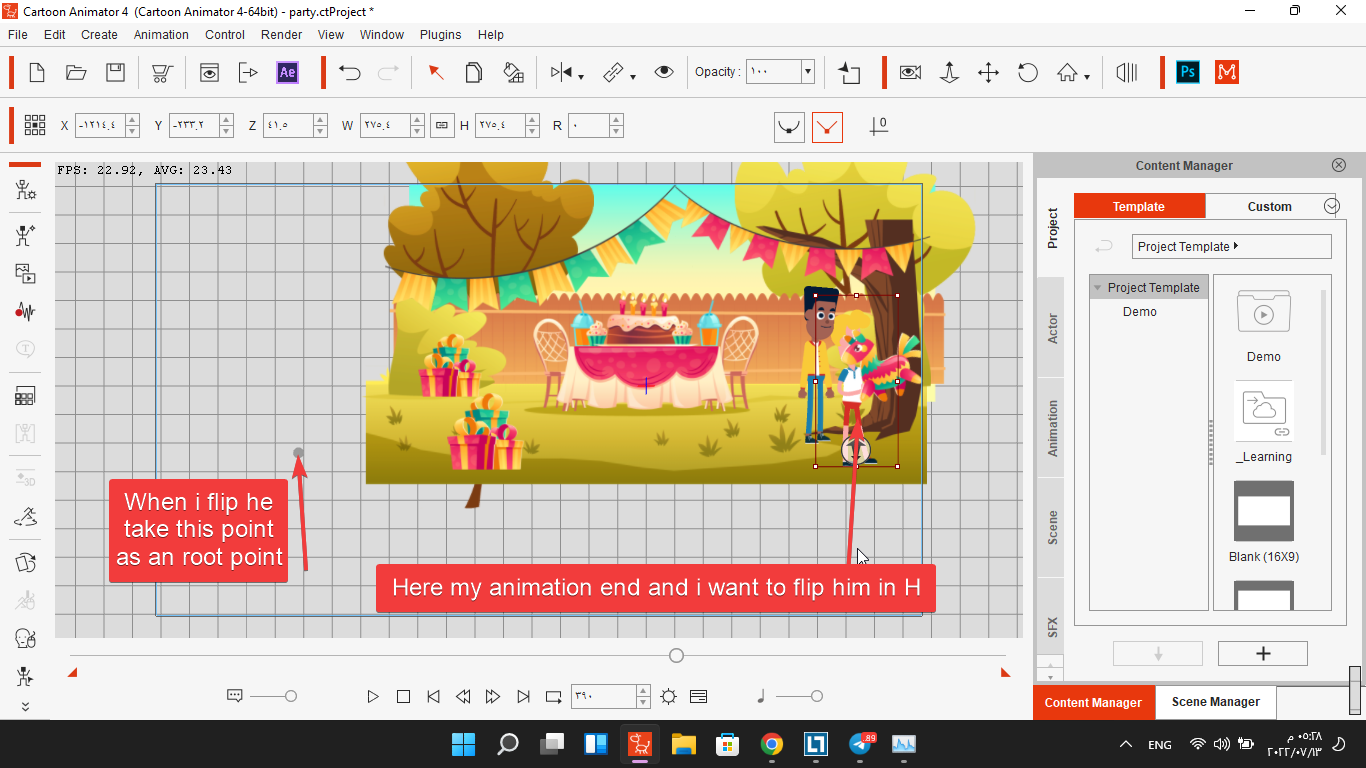
Task: Switch to the Custom tab
Action: coord(1270,206)
